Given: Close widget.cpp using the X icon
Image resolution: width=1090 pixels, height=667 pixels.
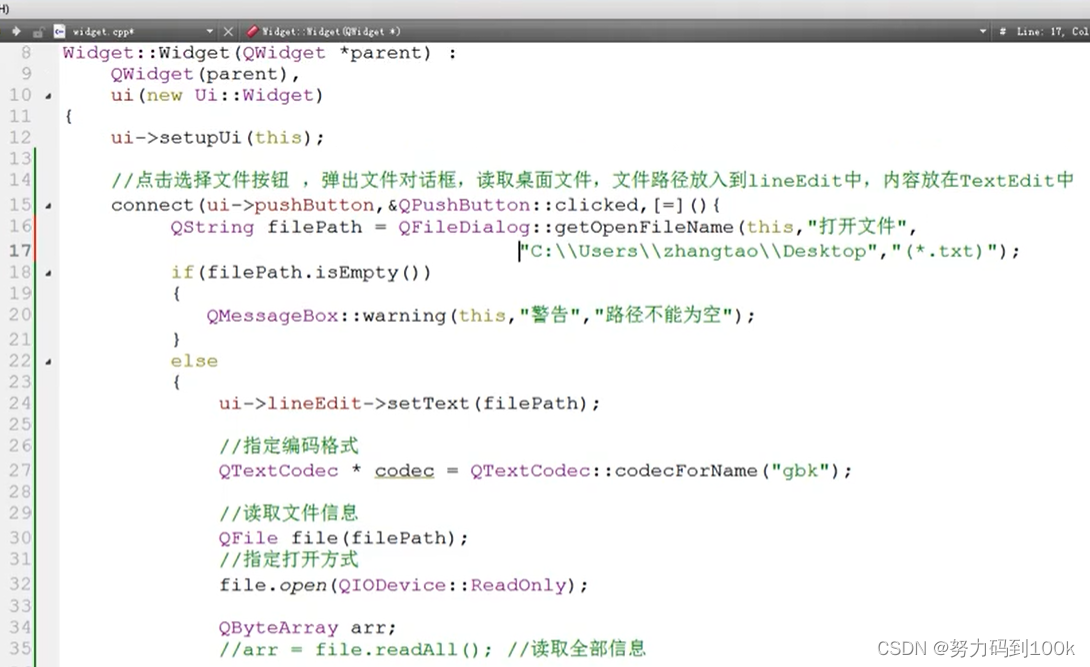Looking at the screenshot, I should pyautogui.click(x=228, y=31).
